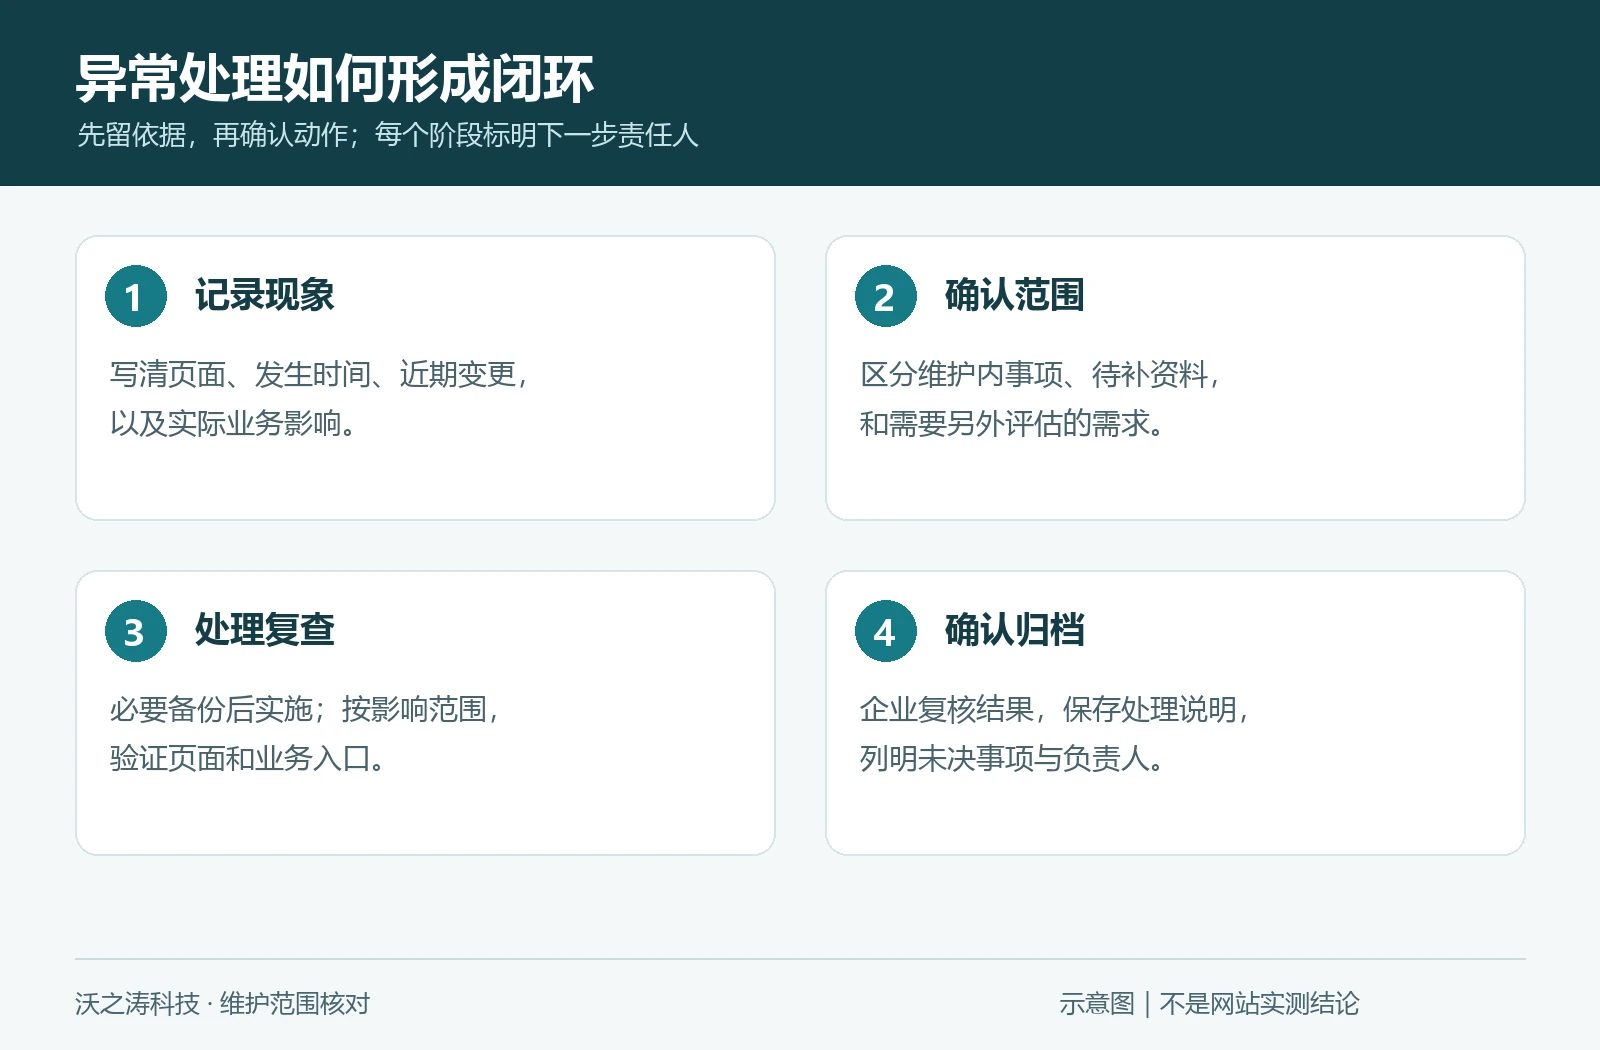
Task: Select the heading 记录现象
Action: coord(264,295)
